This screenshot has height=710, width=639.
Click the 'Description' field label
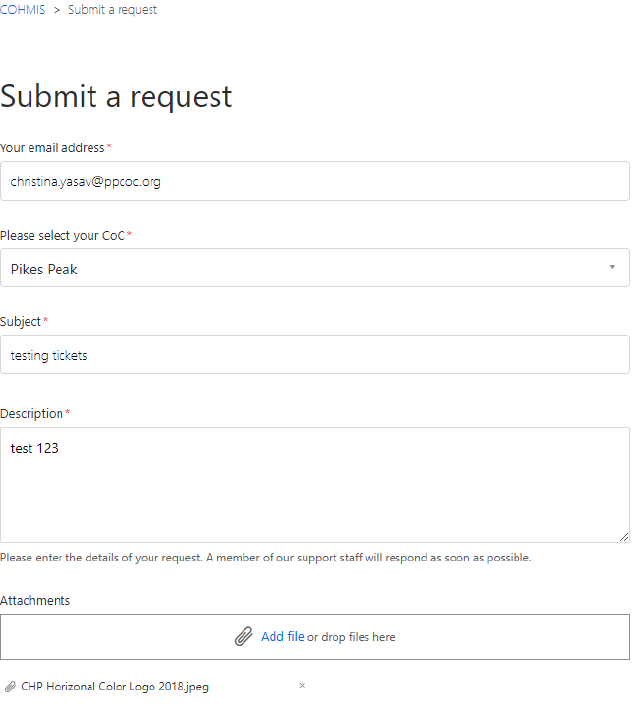click(x=31, y=414)
